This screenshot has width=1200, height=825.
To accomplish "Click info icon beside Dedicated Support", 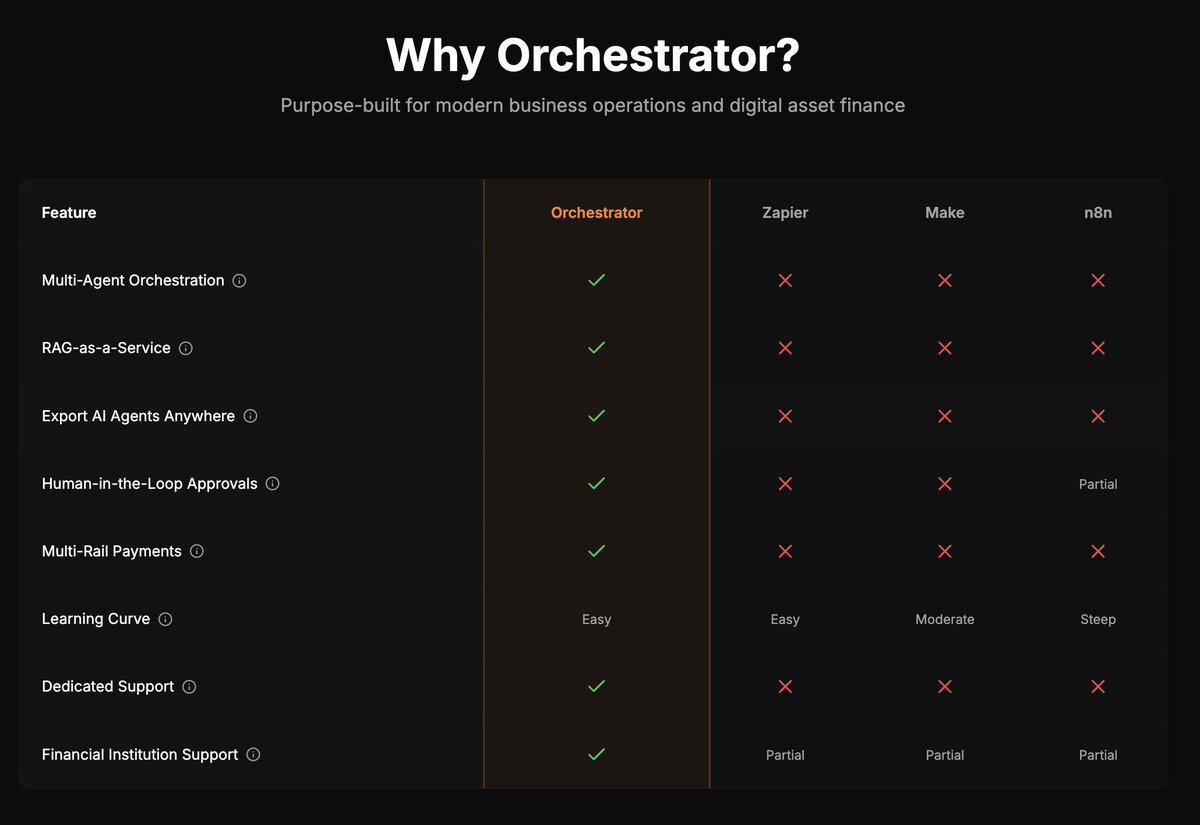I will pyautogui.click(x=189, y=687).
